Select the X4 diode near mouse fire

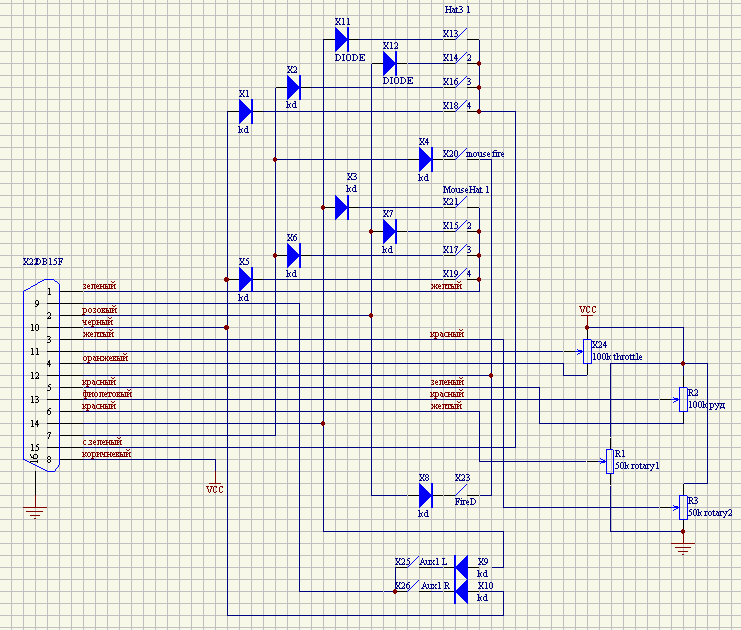coord(426,159)
